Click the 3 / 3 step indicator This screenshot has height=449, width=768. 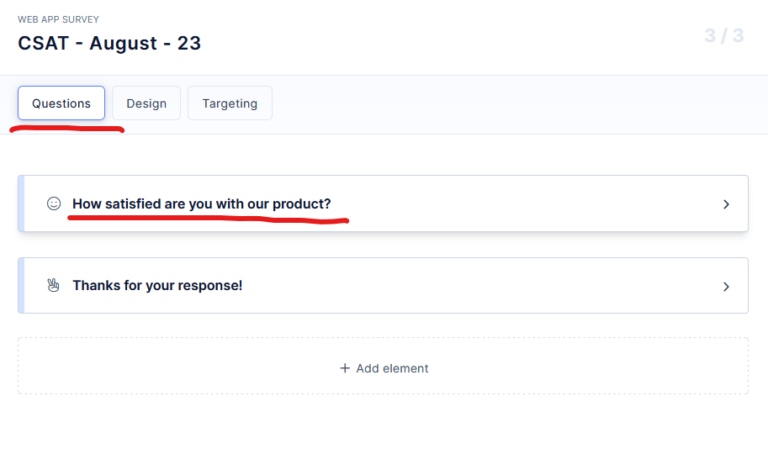pyautogui.click(x=724, y=37)
